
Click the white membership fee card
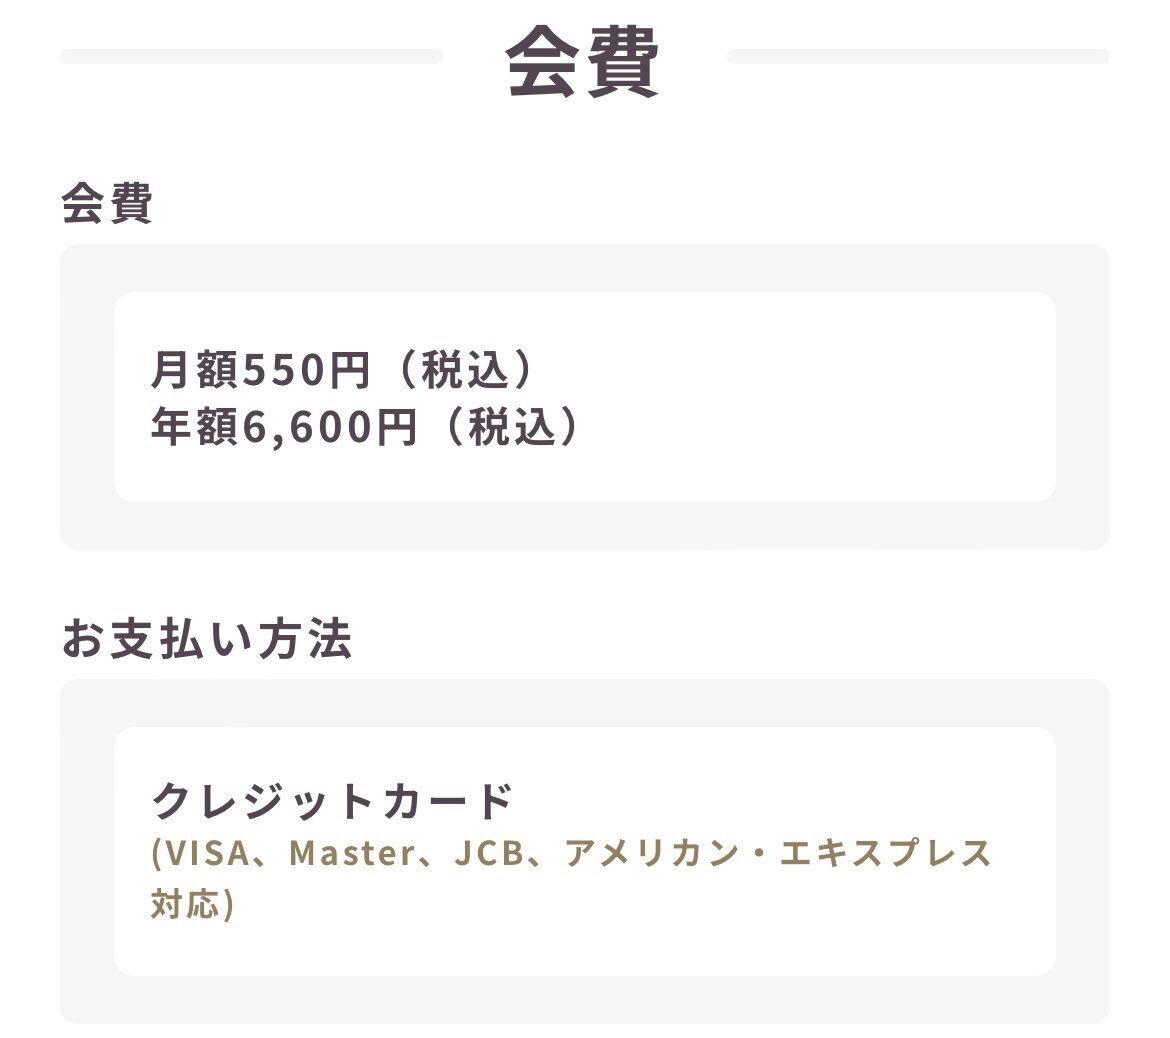point(584,397)
